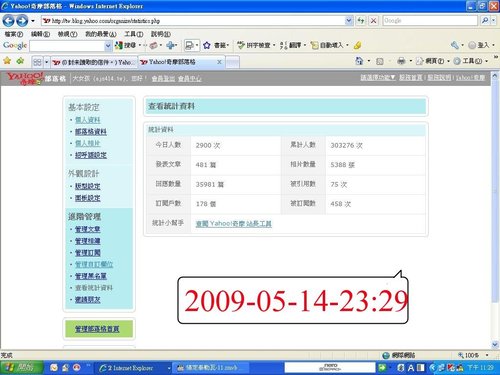Open the 管理文章 sidebar link

tap(87, 229)
